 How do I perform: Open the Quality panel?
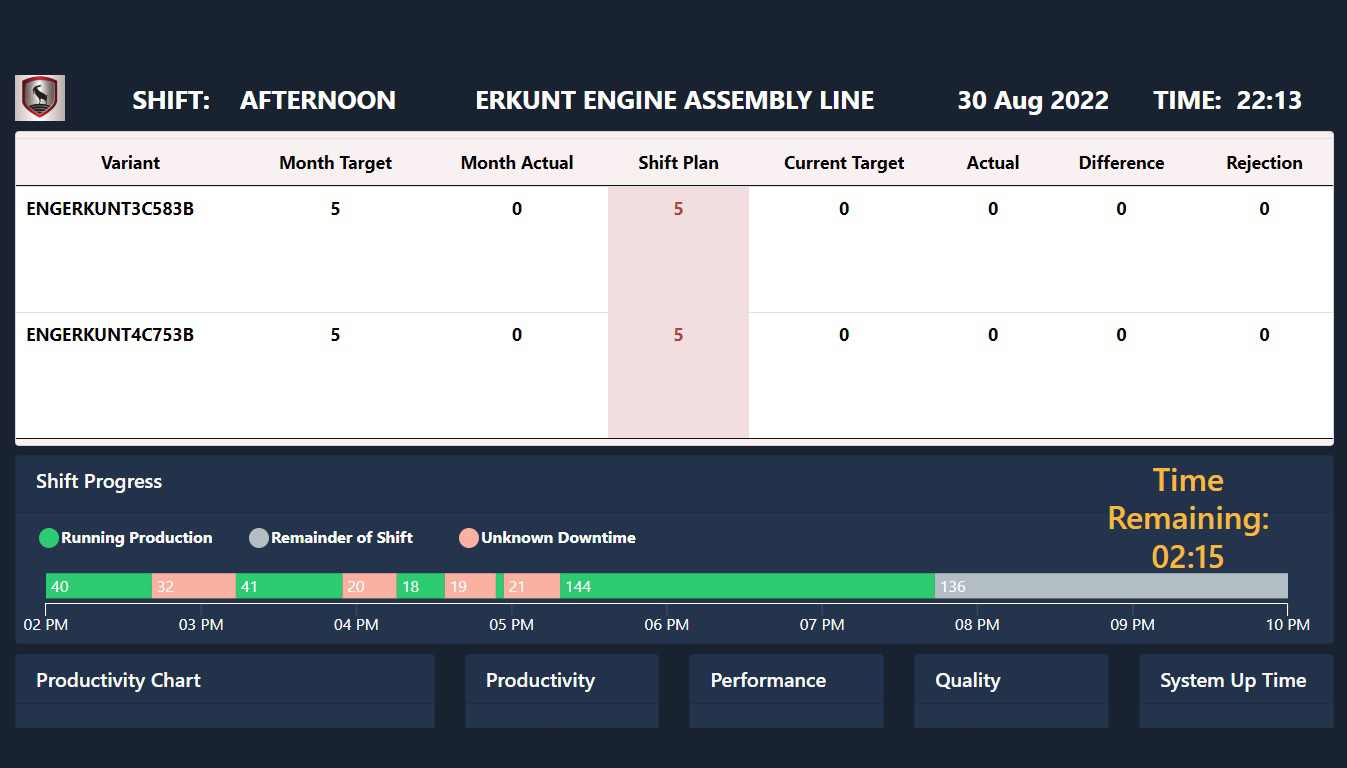[x=1011, y=691]
